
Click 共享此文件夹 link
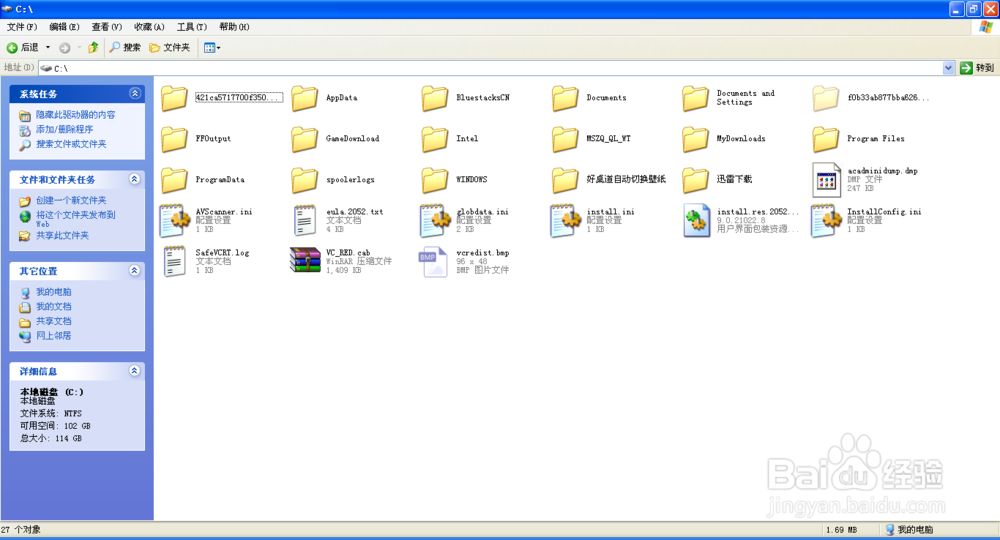pyautogui.click(x=62, y=235)
